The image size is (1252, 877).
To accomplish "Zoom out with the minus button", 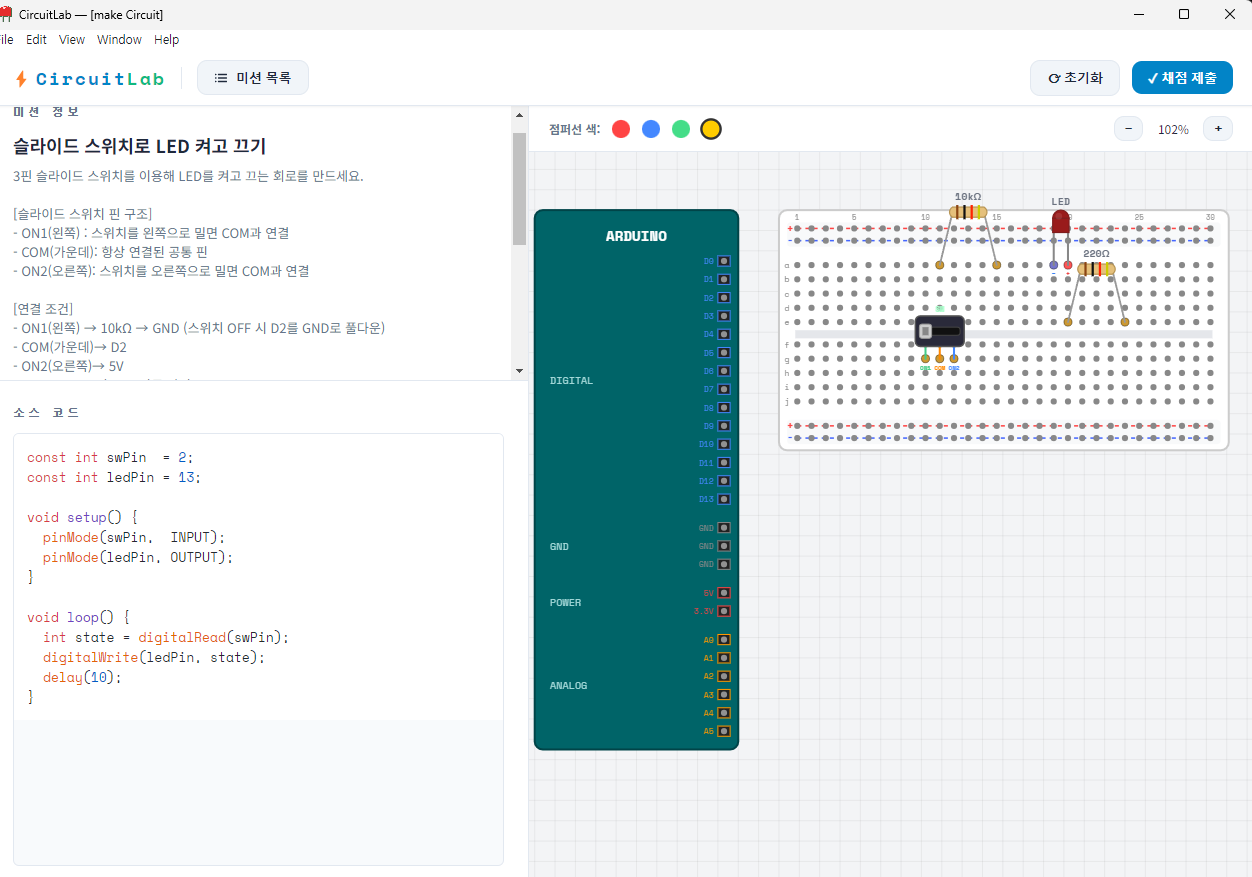I will (x=1128, y=129).
